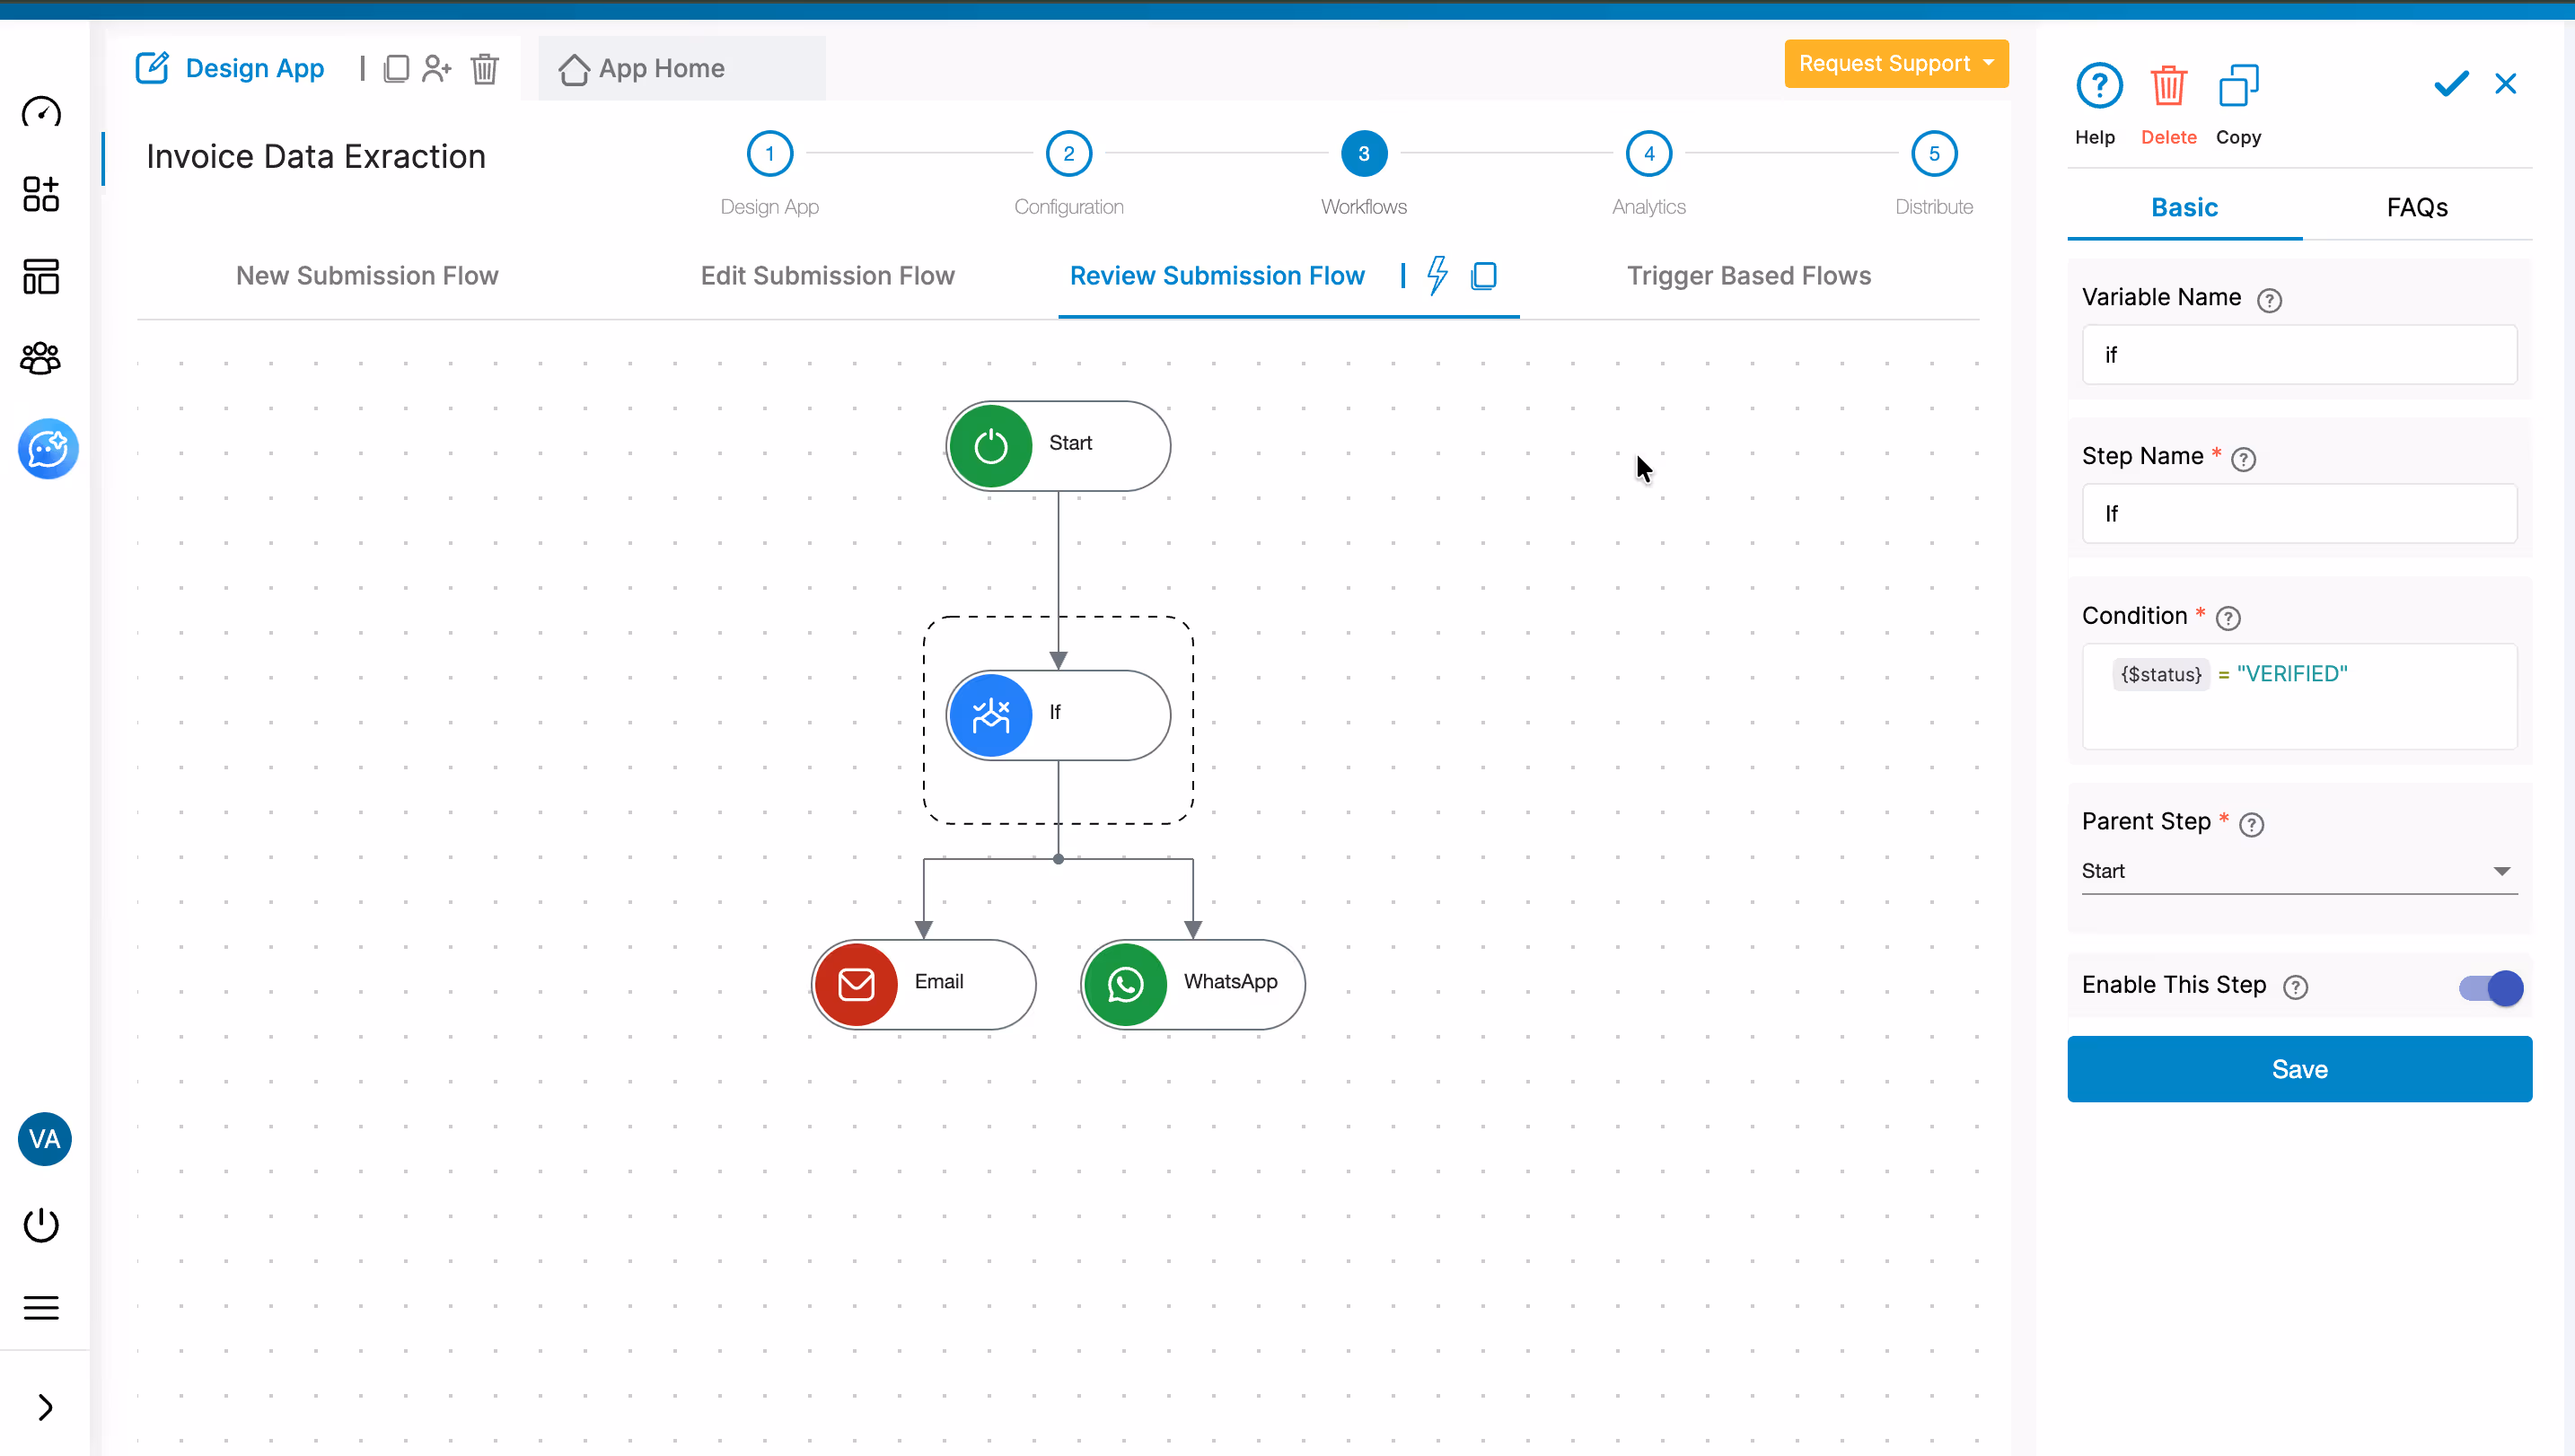Screen dimensions: 2575x1456
Task: Select the Review Submission Flow tab
Action: (1217, 275)
